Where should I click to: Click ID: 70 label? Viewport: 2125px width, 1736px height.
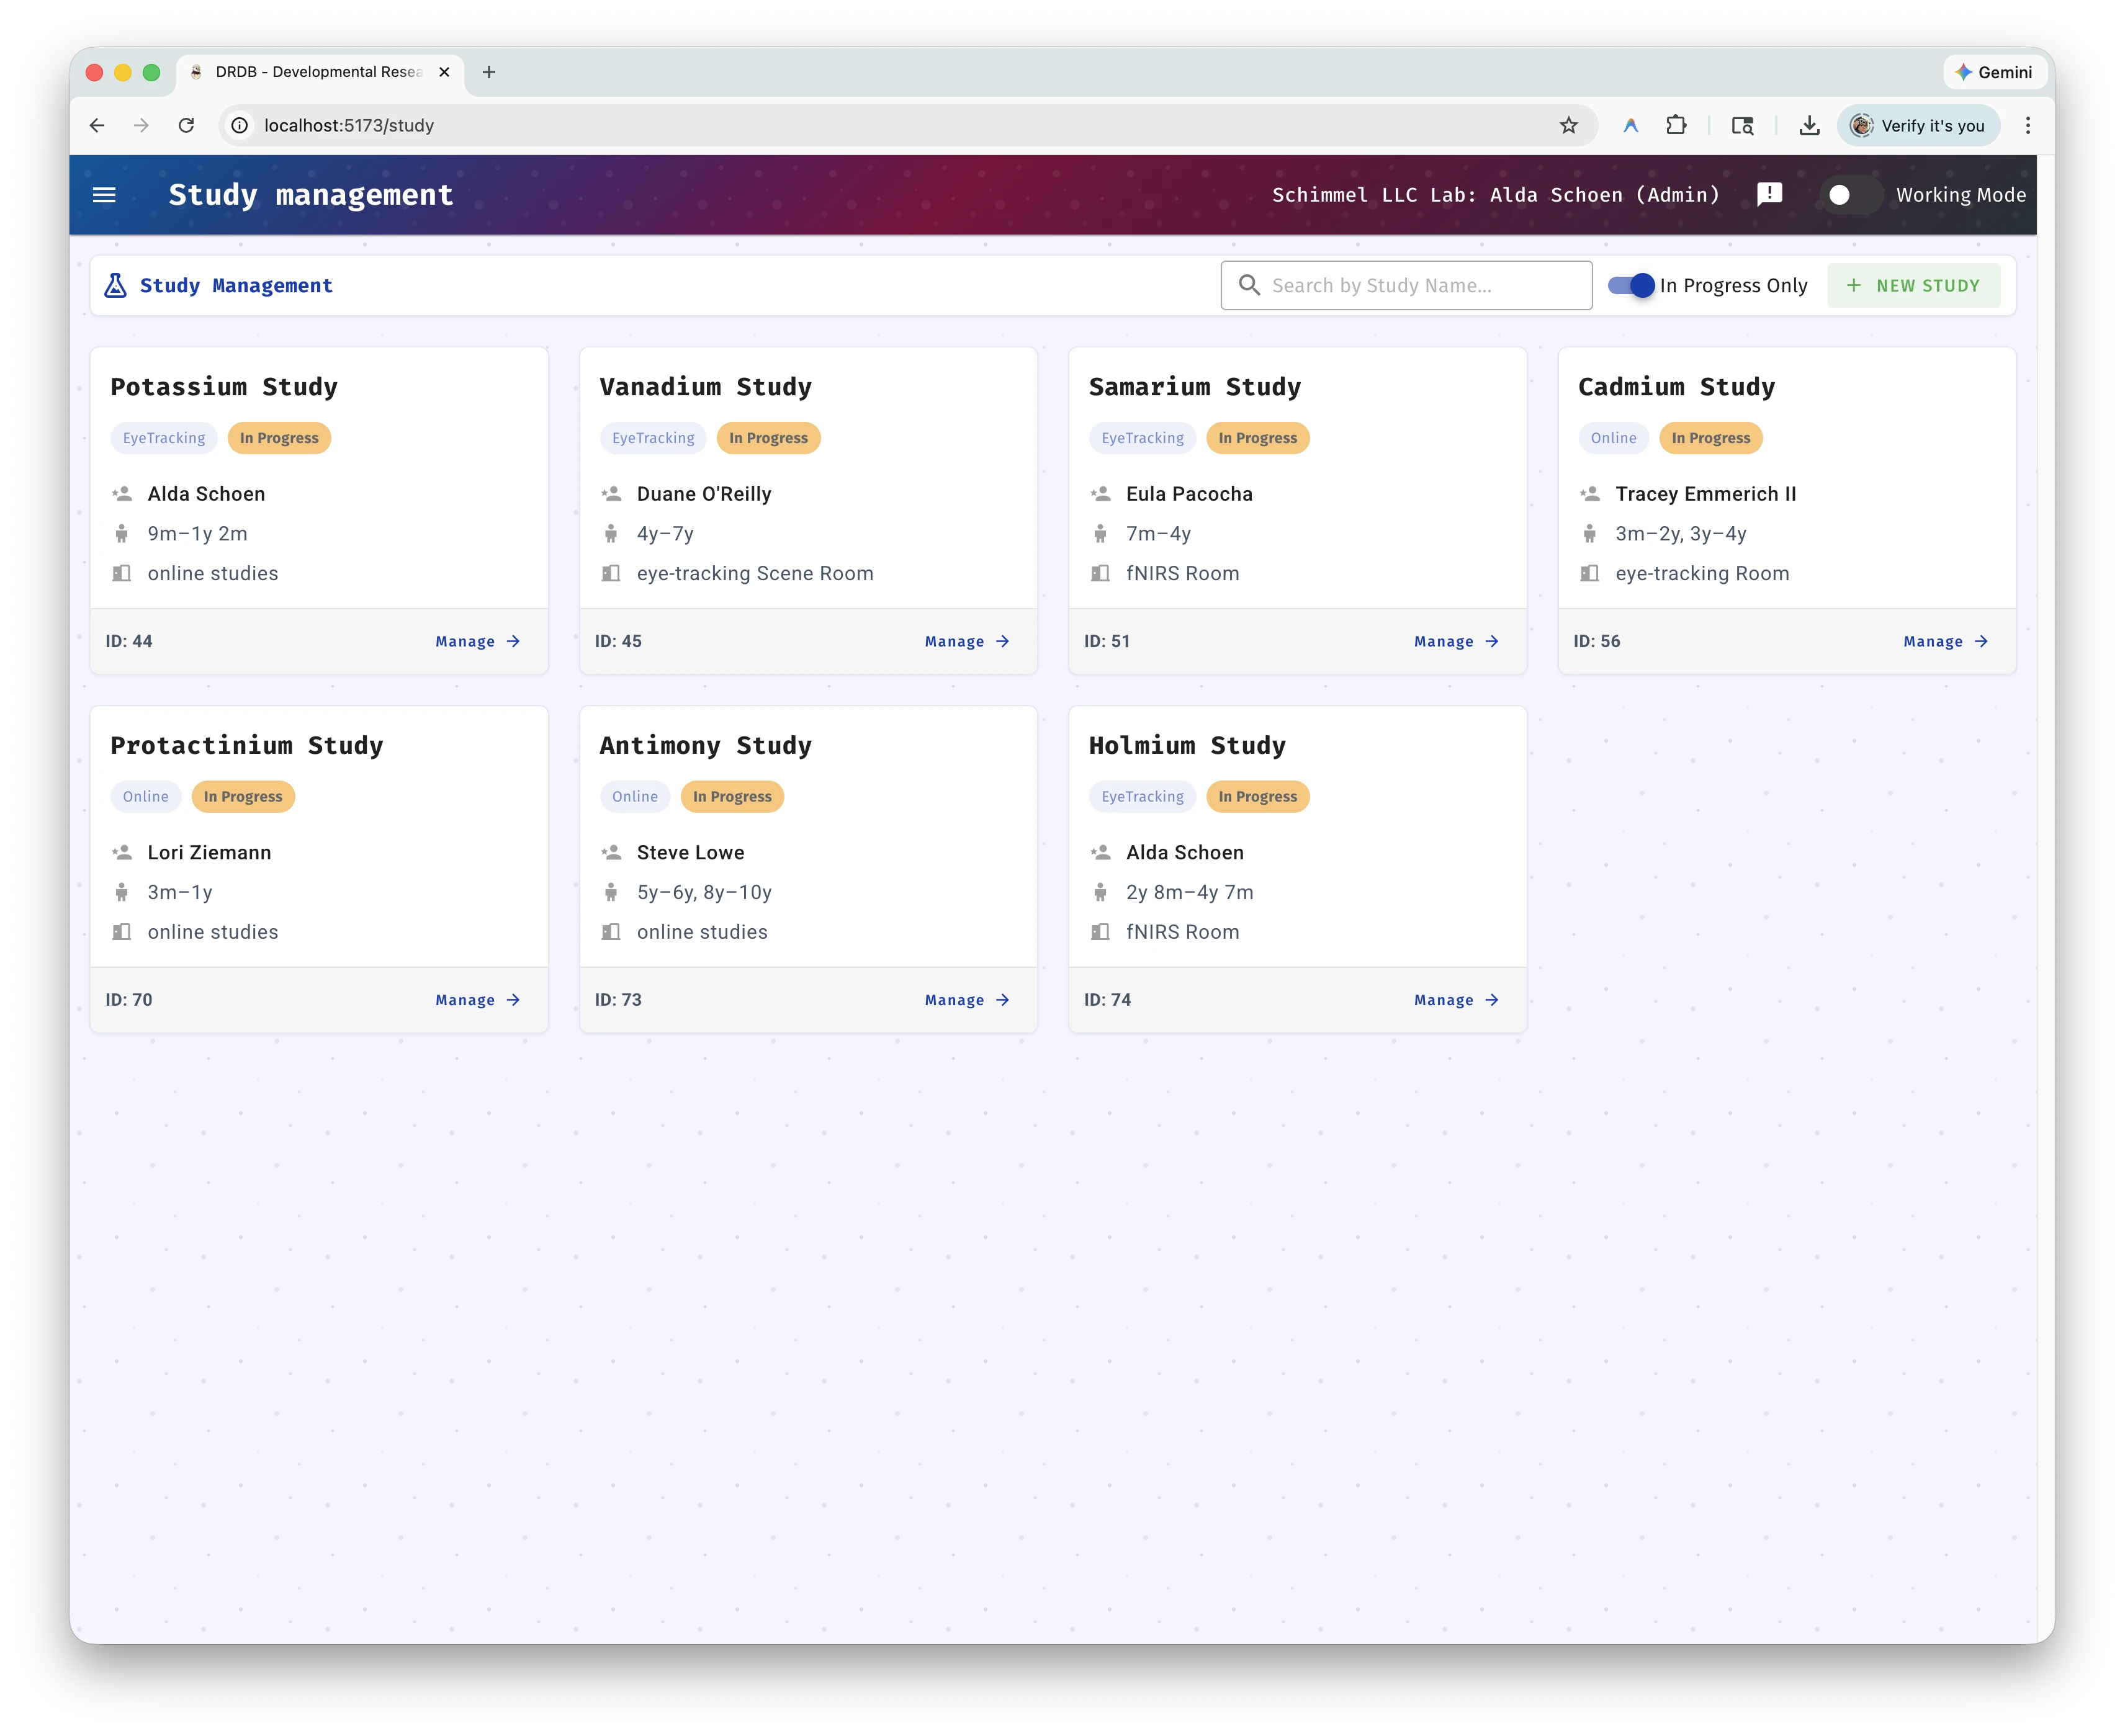tap(129, 1000)
